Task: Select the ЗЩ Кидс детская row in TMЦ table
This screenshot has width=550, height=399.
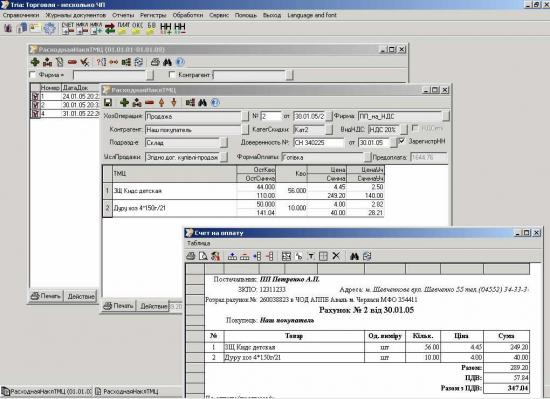Action: tap(243, 191)
